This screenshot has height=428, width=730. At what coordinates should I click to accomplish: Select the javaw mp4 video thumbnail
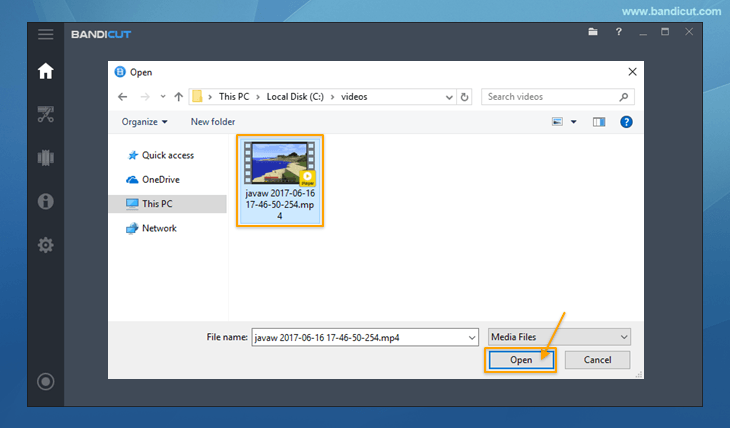(x=280, y=181)
